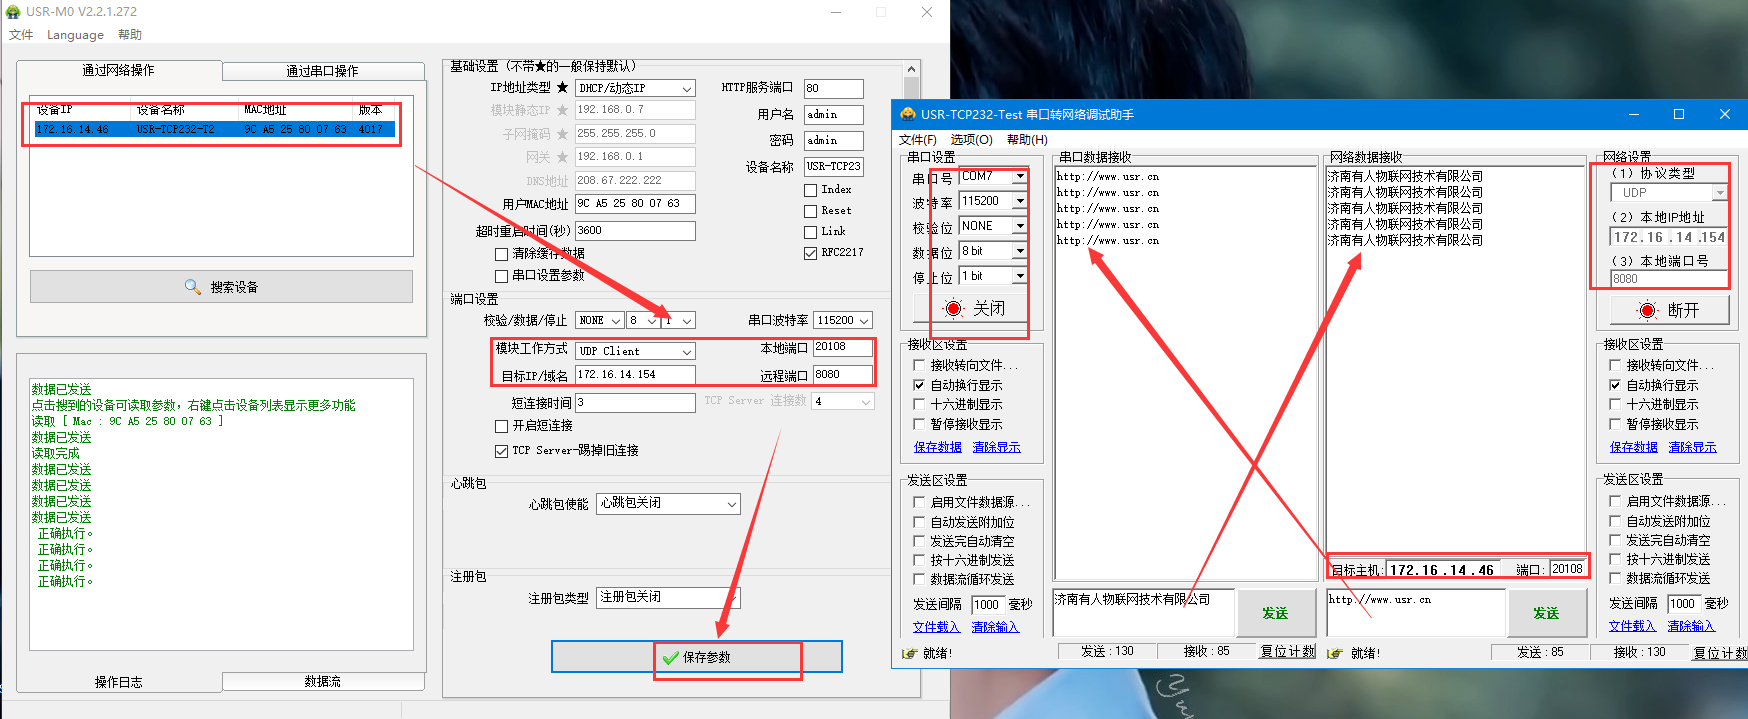Open the 心跳包使能 dropdown

coord(731,504)
